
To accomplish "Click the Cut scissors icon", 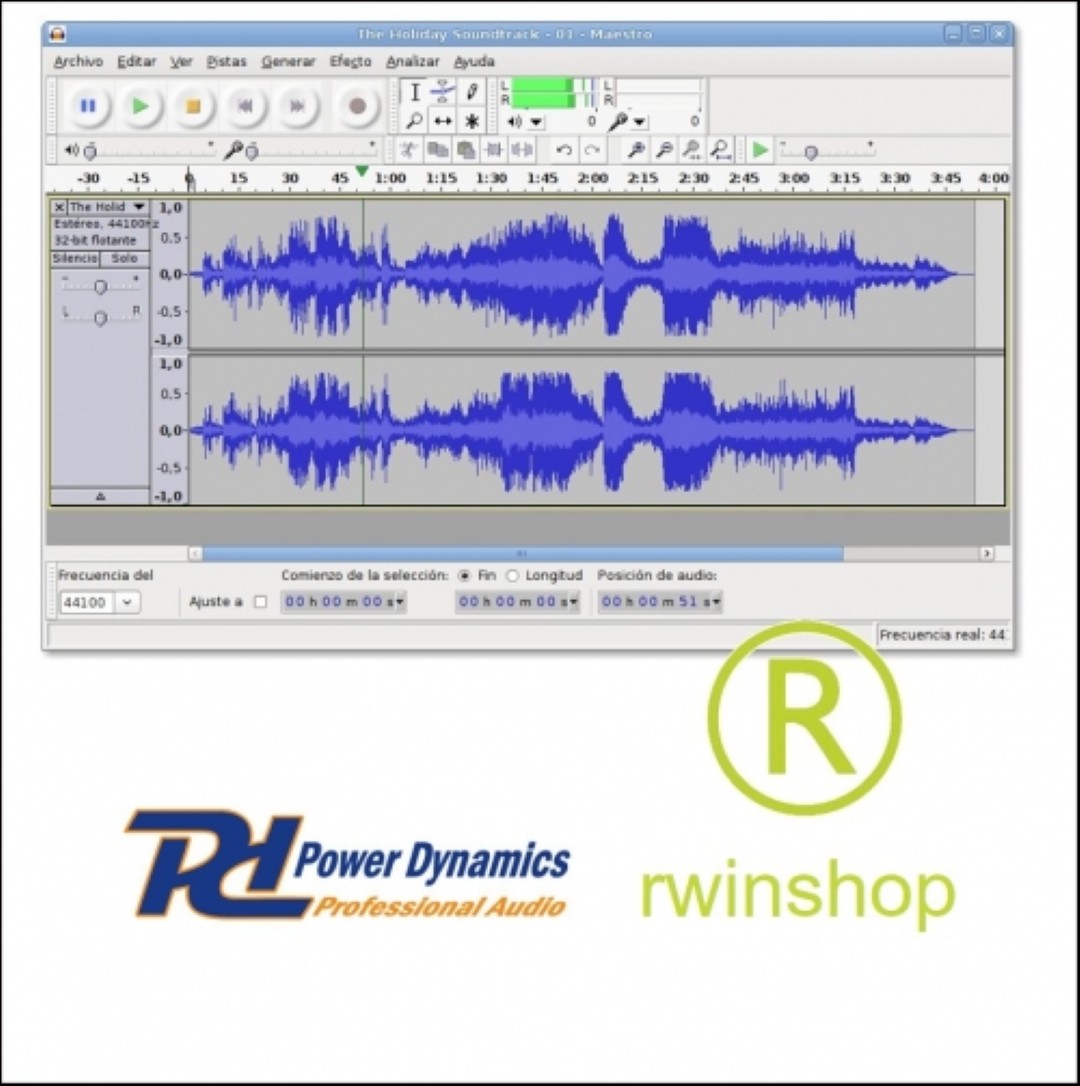I will 409,150.
